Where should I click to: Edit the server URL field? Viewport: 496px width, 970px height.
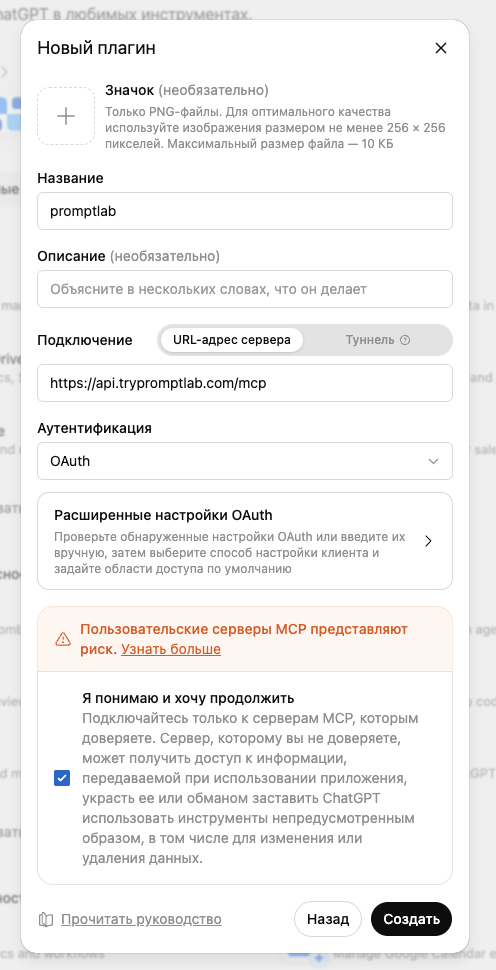[245, 383]
